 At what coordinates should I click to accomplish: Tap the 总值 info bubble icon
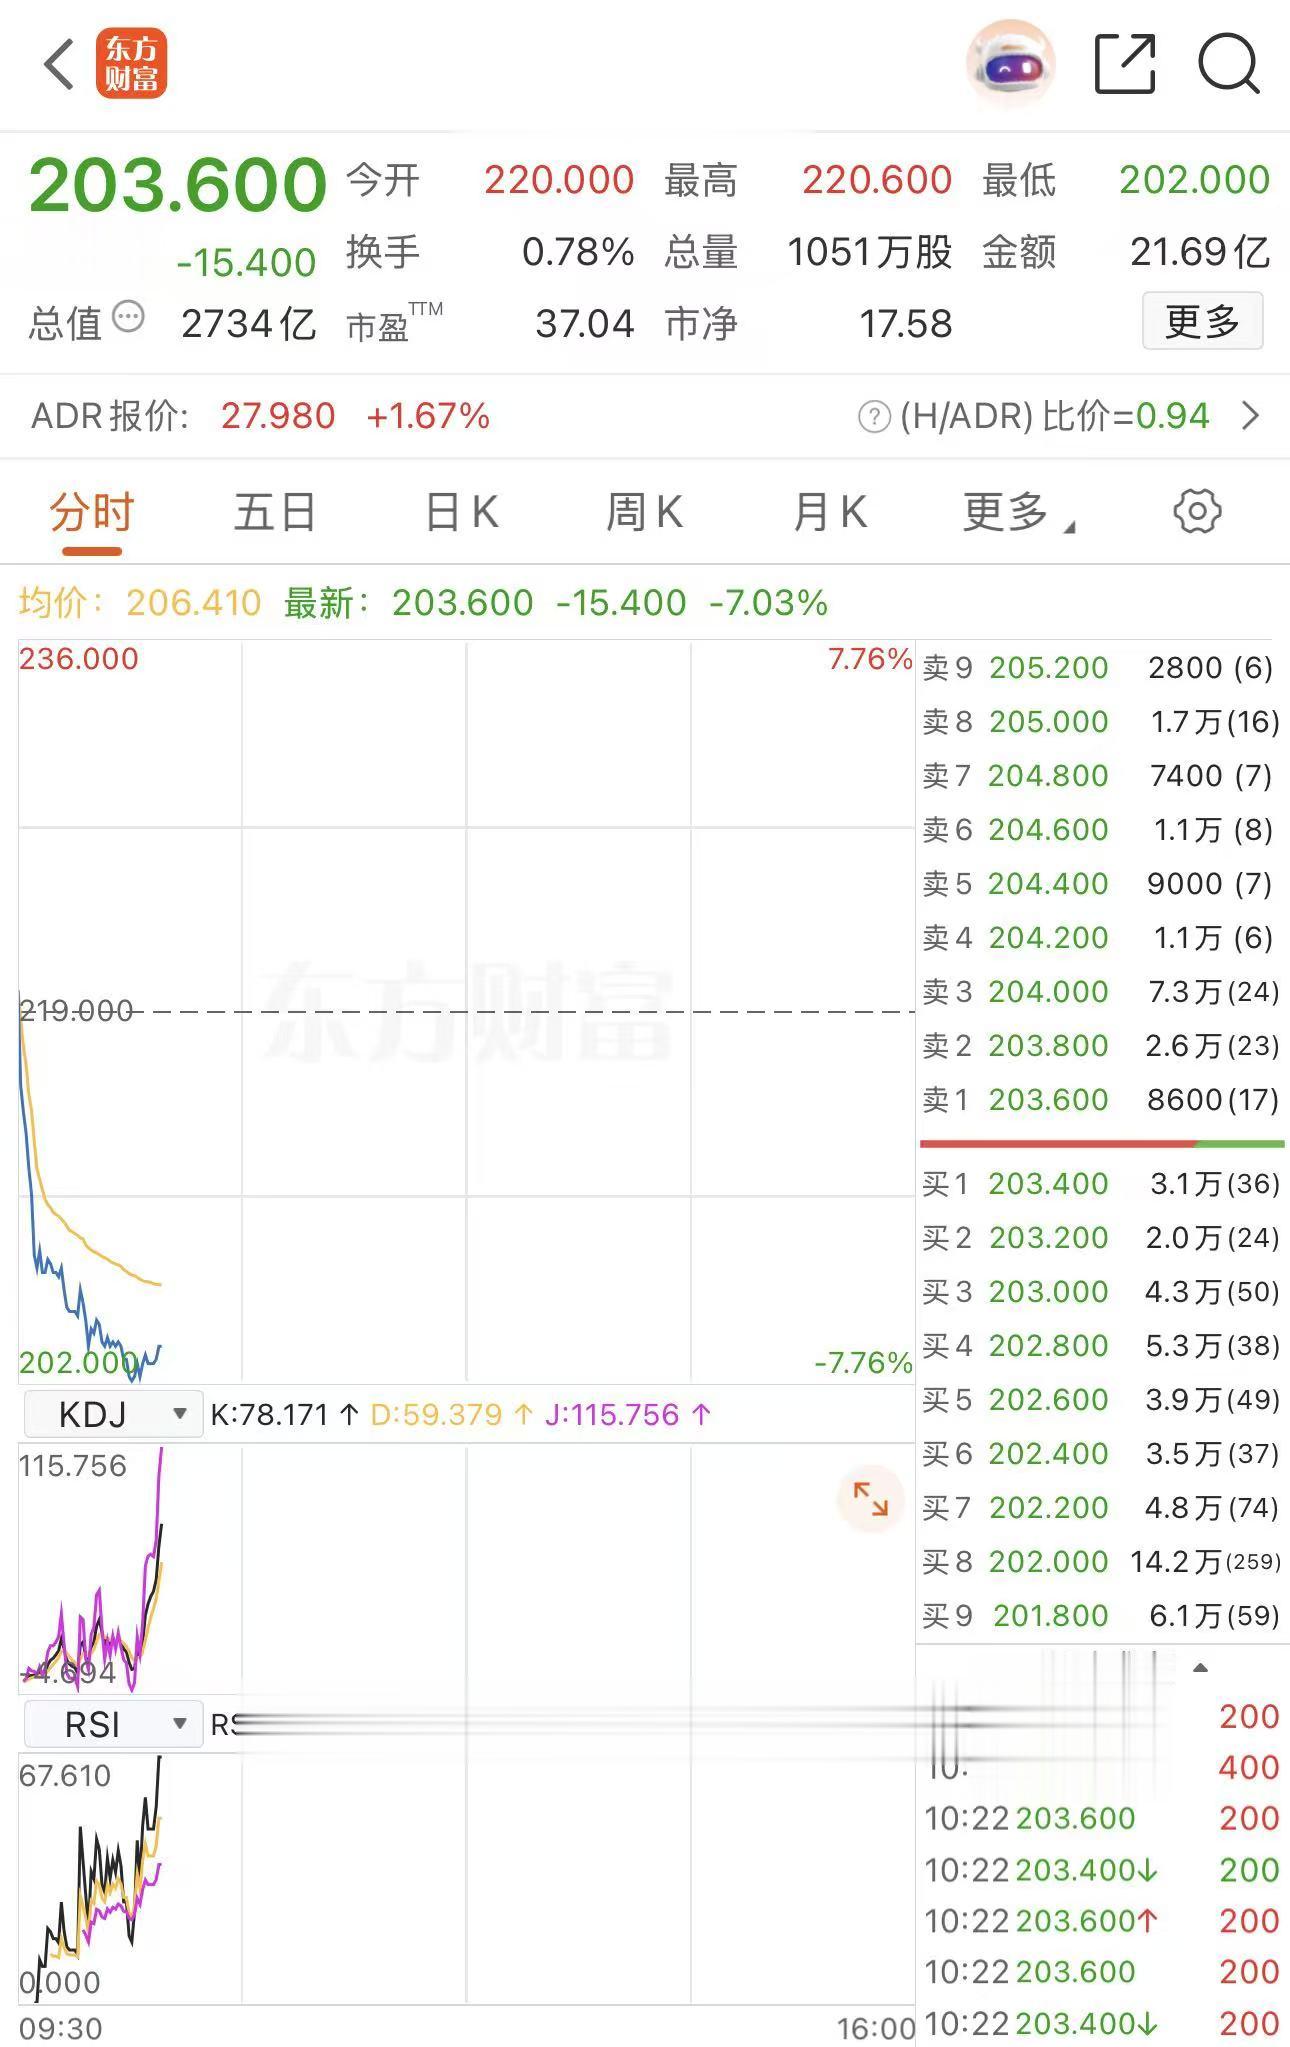(x=128, y=318)
